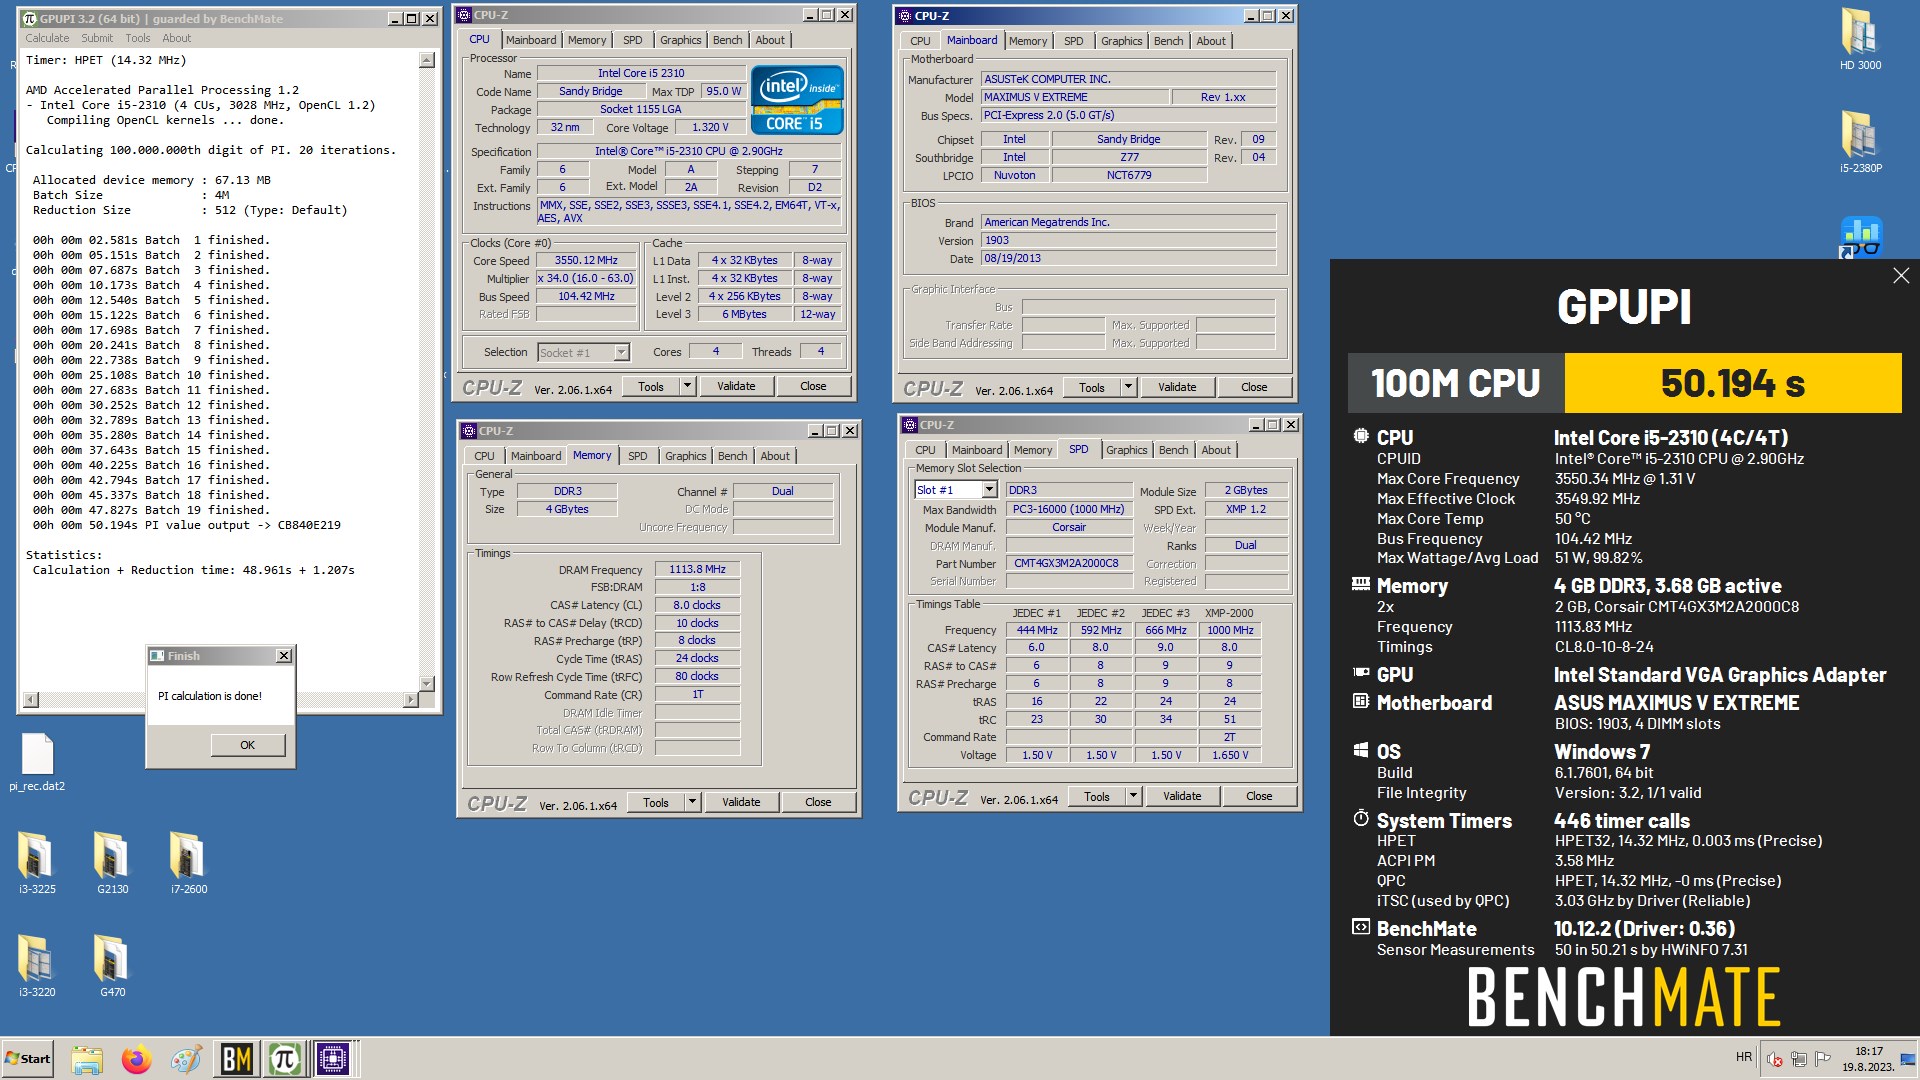Click Close in the CPU-Z SPD window
Screen dimensions: 1920x1080
(1259, 796)
